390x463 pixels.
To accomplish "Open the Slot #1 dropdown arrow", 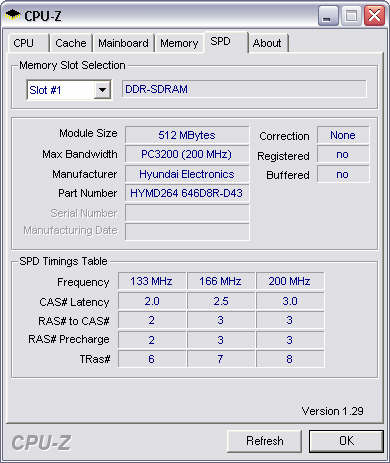I will (102, 90).
